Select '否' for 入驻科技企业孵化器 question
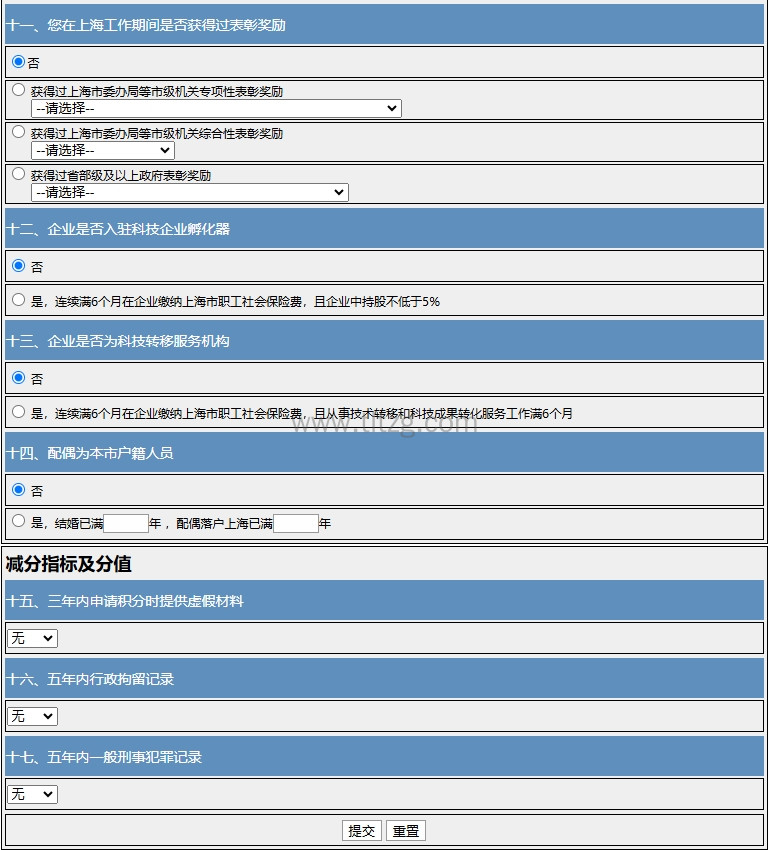 pyautogui.click(x=18, y=266)
